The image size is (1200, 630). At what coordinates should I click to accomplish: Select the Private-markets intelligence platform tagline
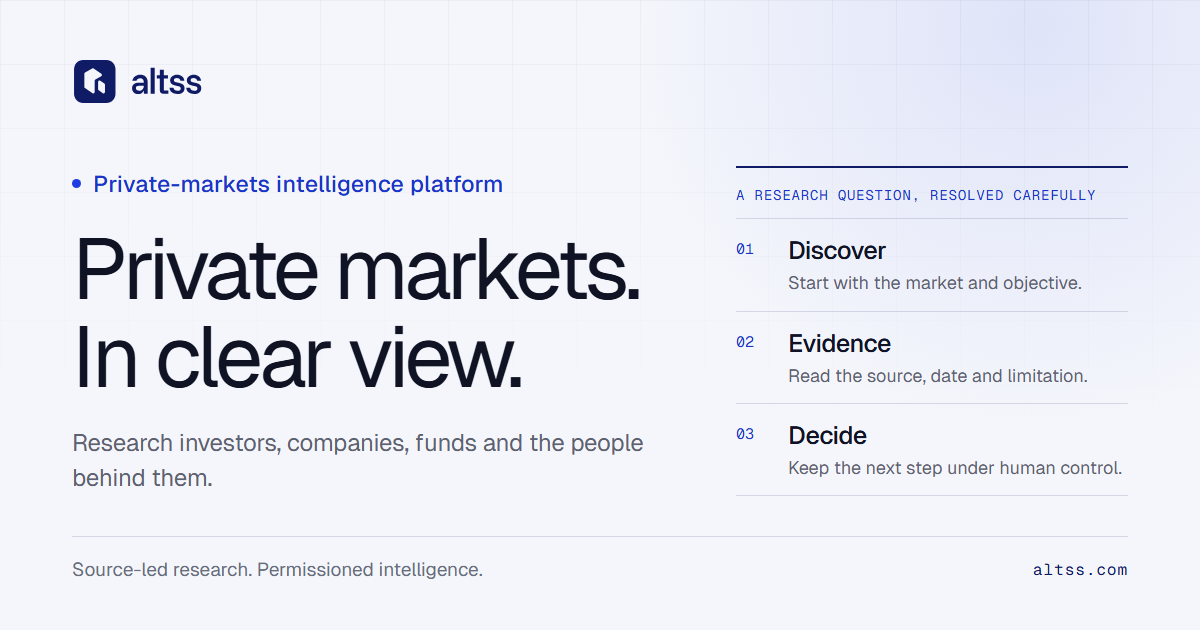tap(298, 184)
